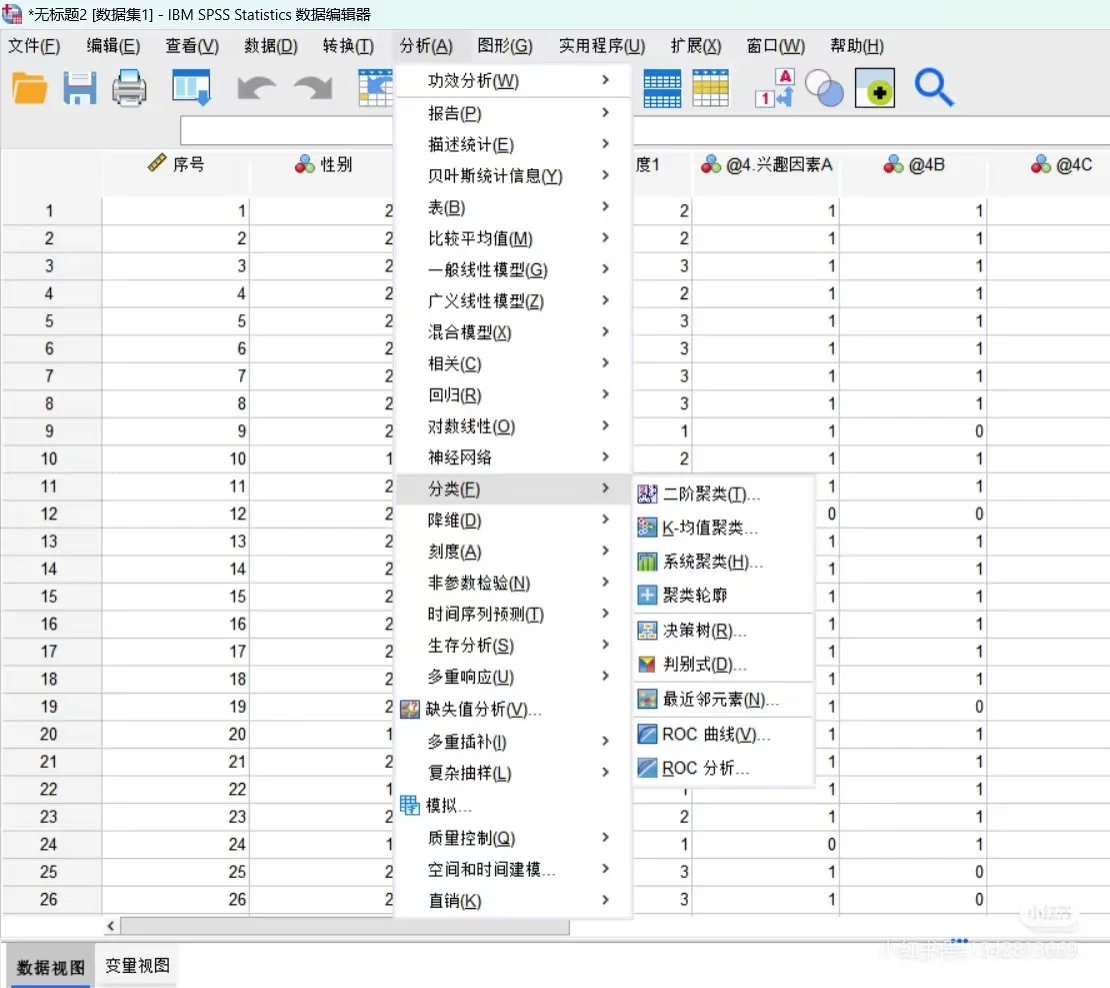This screenshot has width=1110, height=988.
Task: Open the 转换(T) menu
Action: 348,46
